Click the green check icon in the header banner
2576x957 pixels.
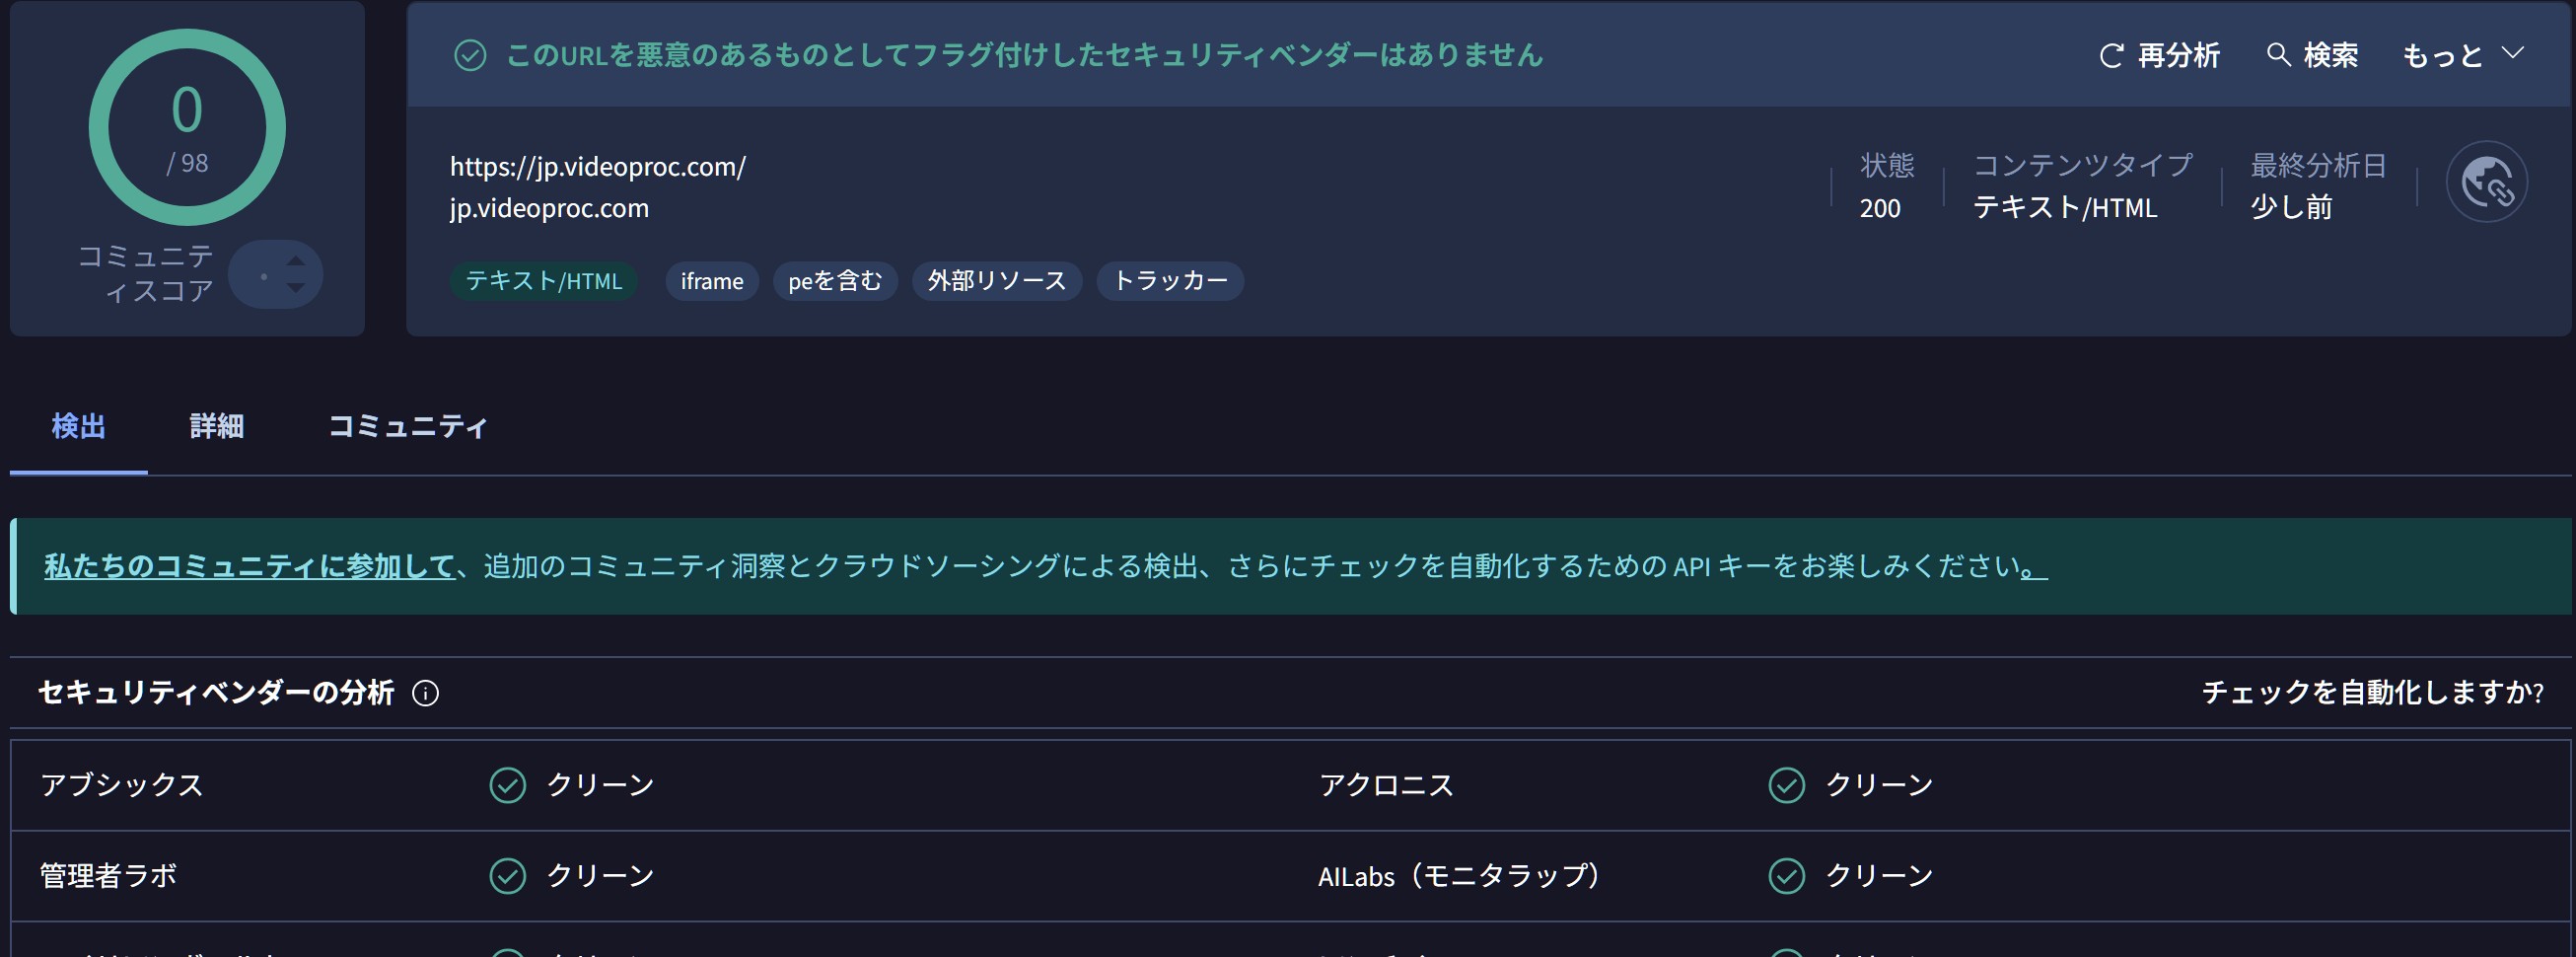[470, 56]
